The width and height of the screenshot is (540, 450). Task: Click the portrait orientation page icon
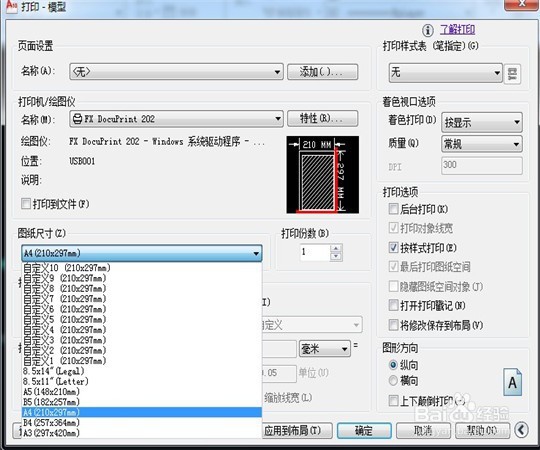click(512, 382)
